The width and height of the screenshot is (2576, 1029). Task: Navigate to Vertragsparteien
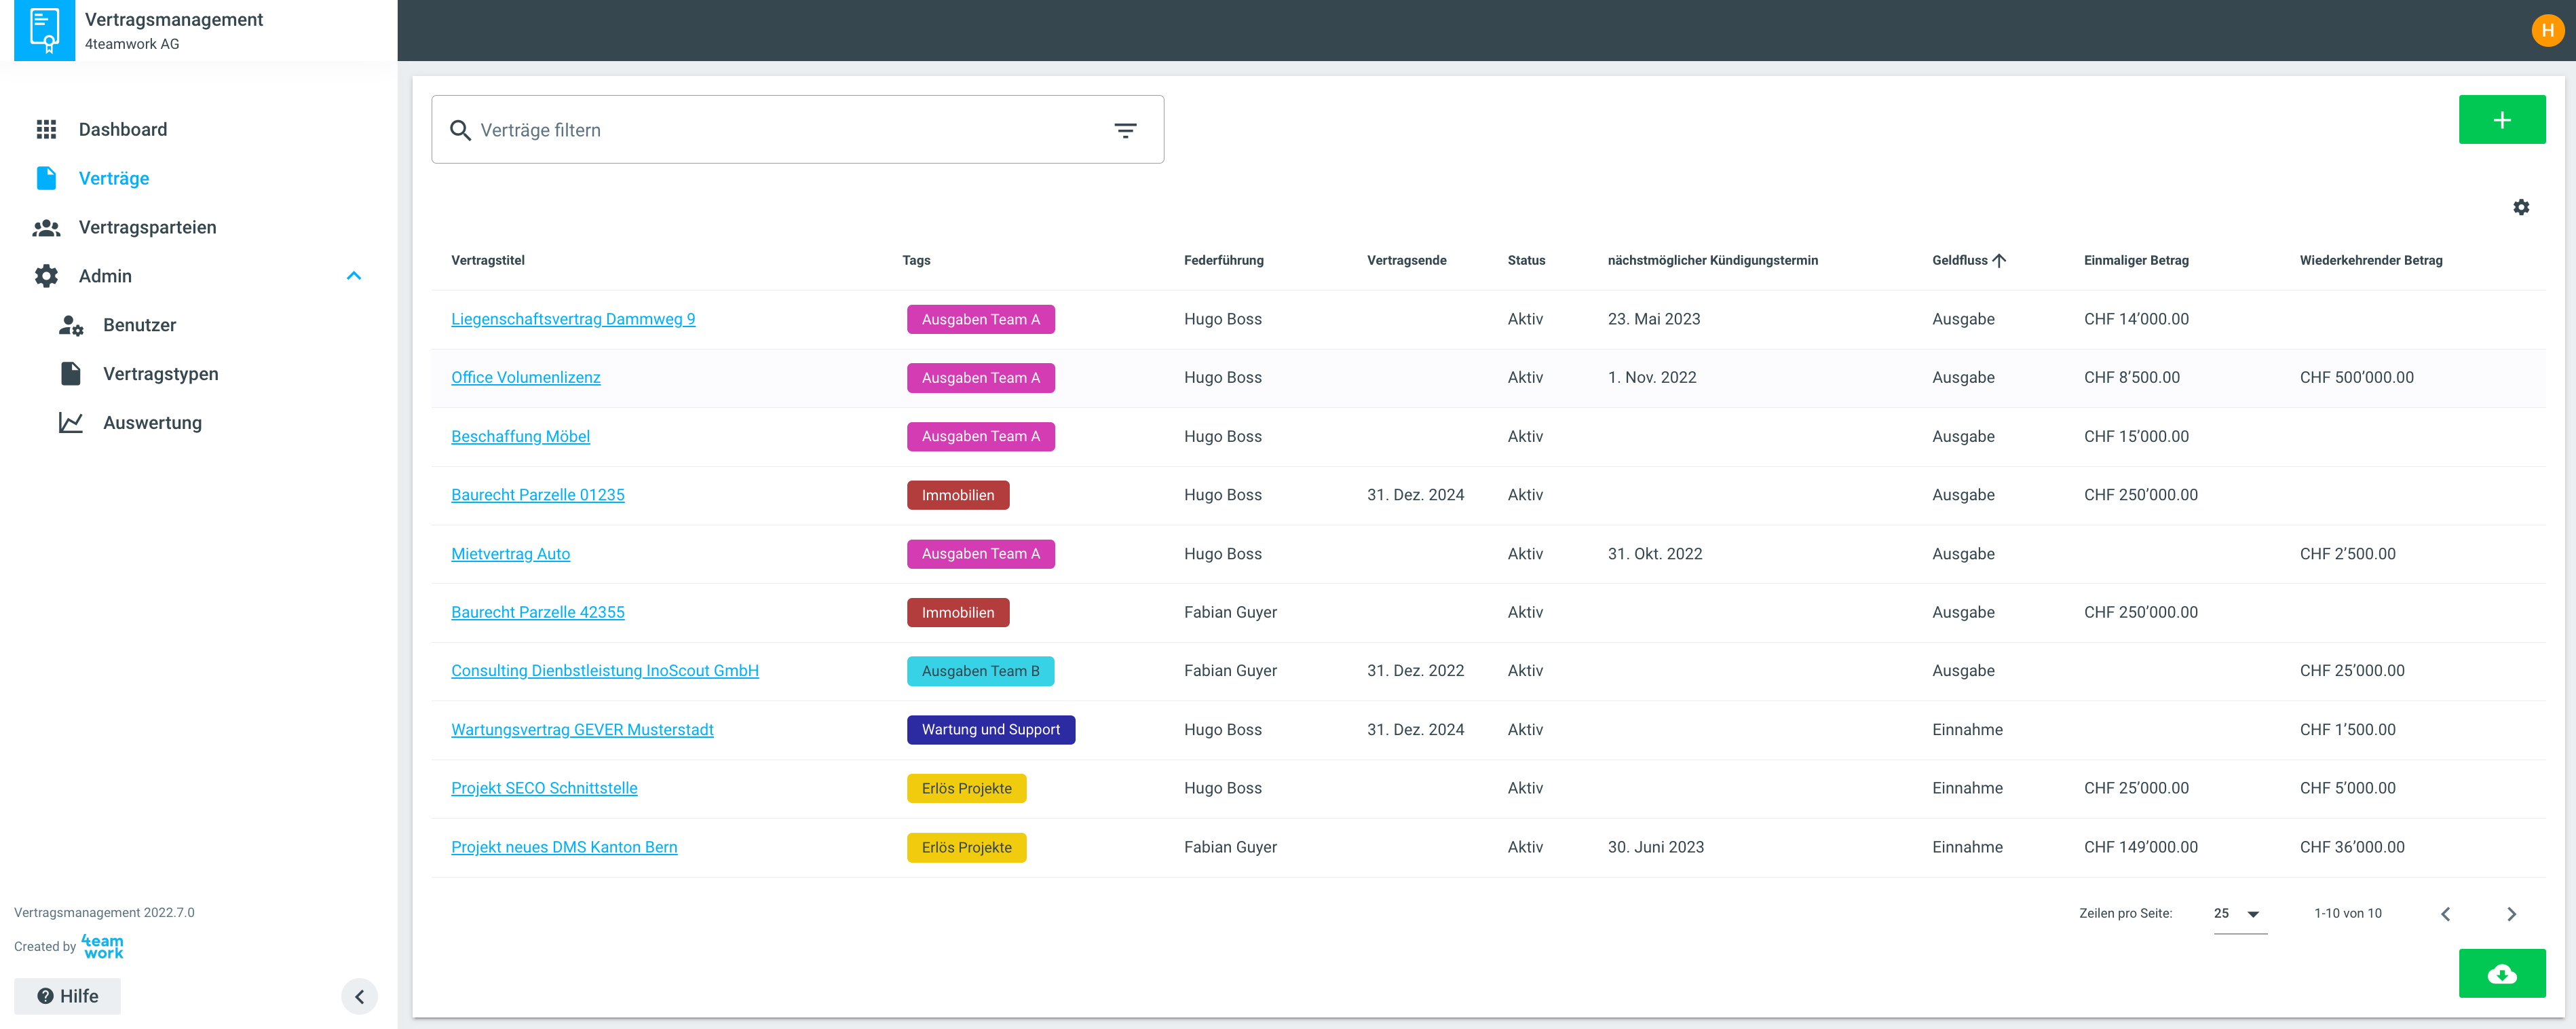[x=147, y=227]
